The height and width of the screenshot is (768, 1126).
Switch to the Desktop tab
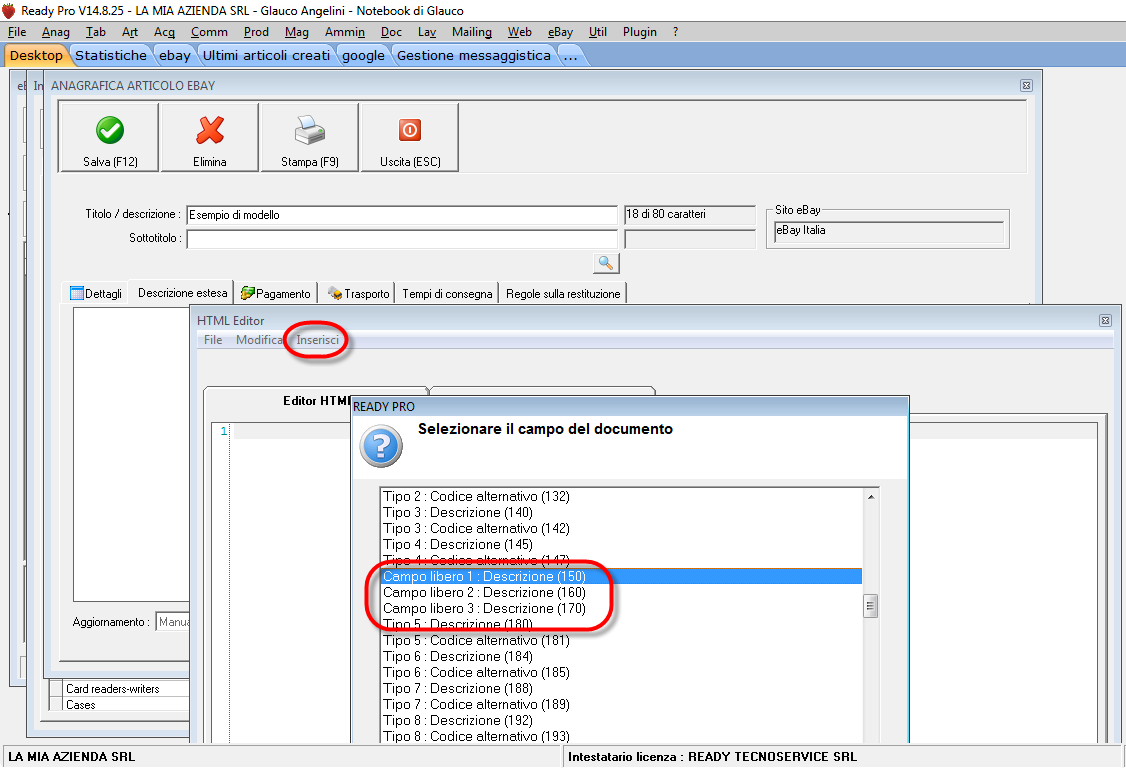tap(36, 55)
